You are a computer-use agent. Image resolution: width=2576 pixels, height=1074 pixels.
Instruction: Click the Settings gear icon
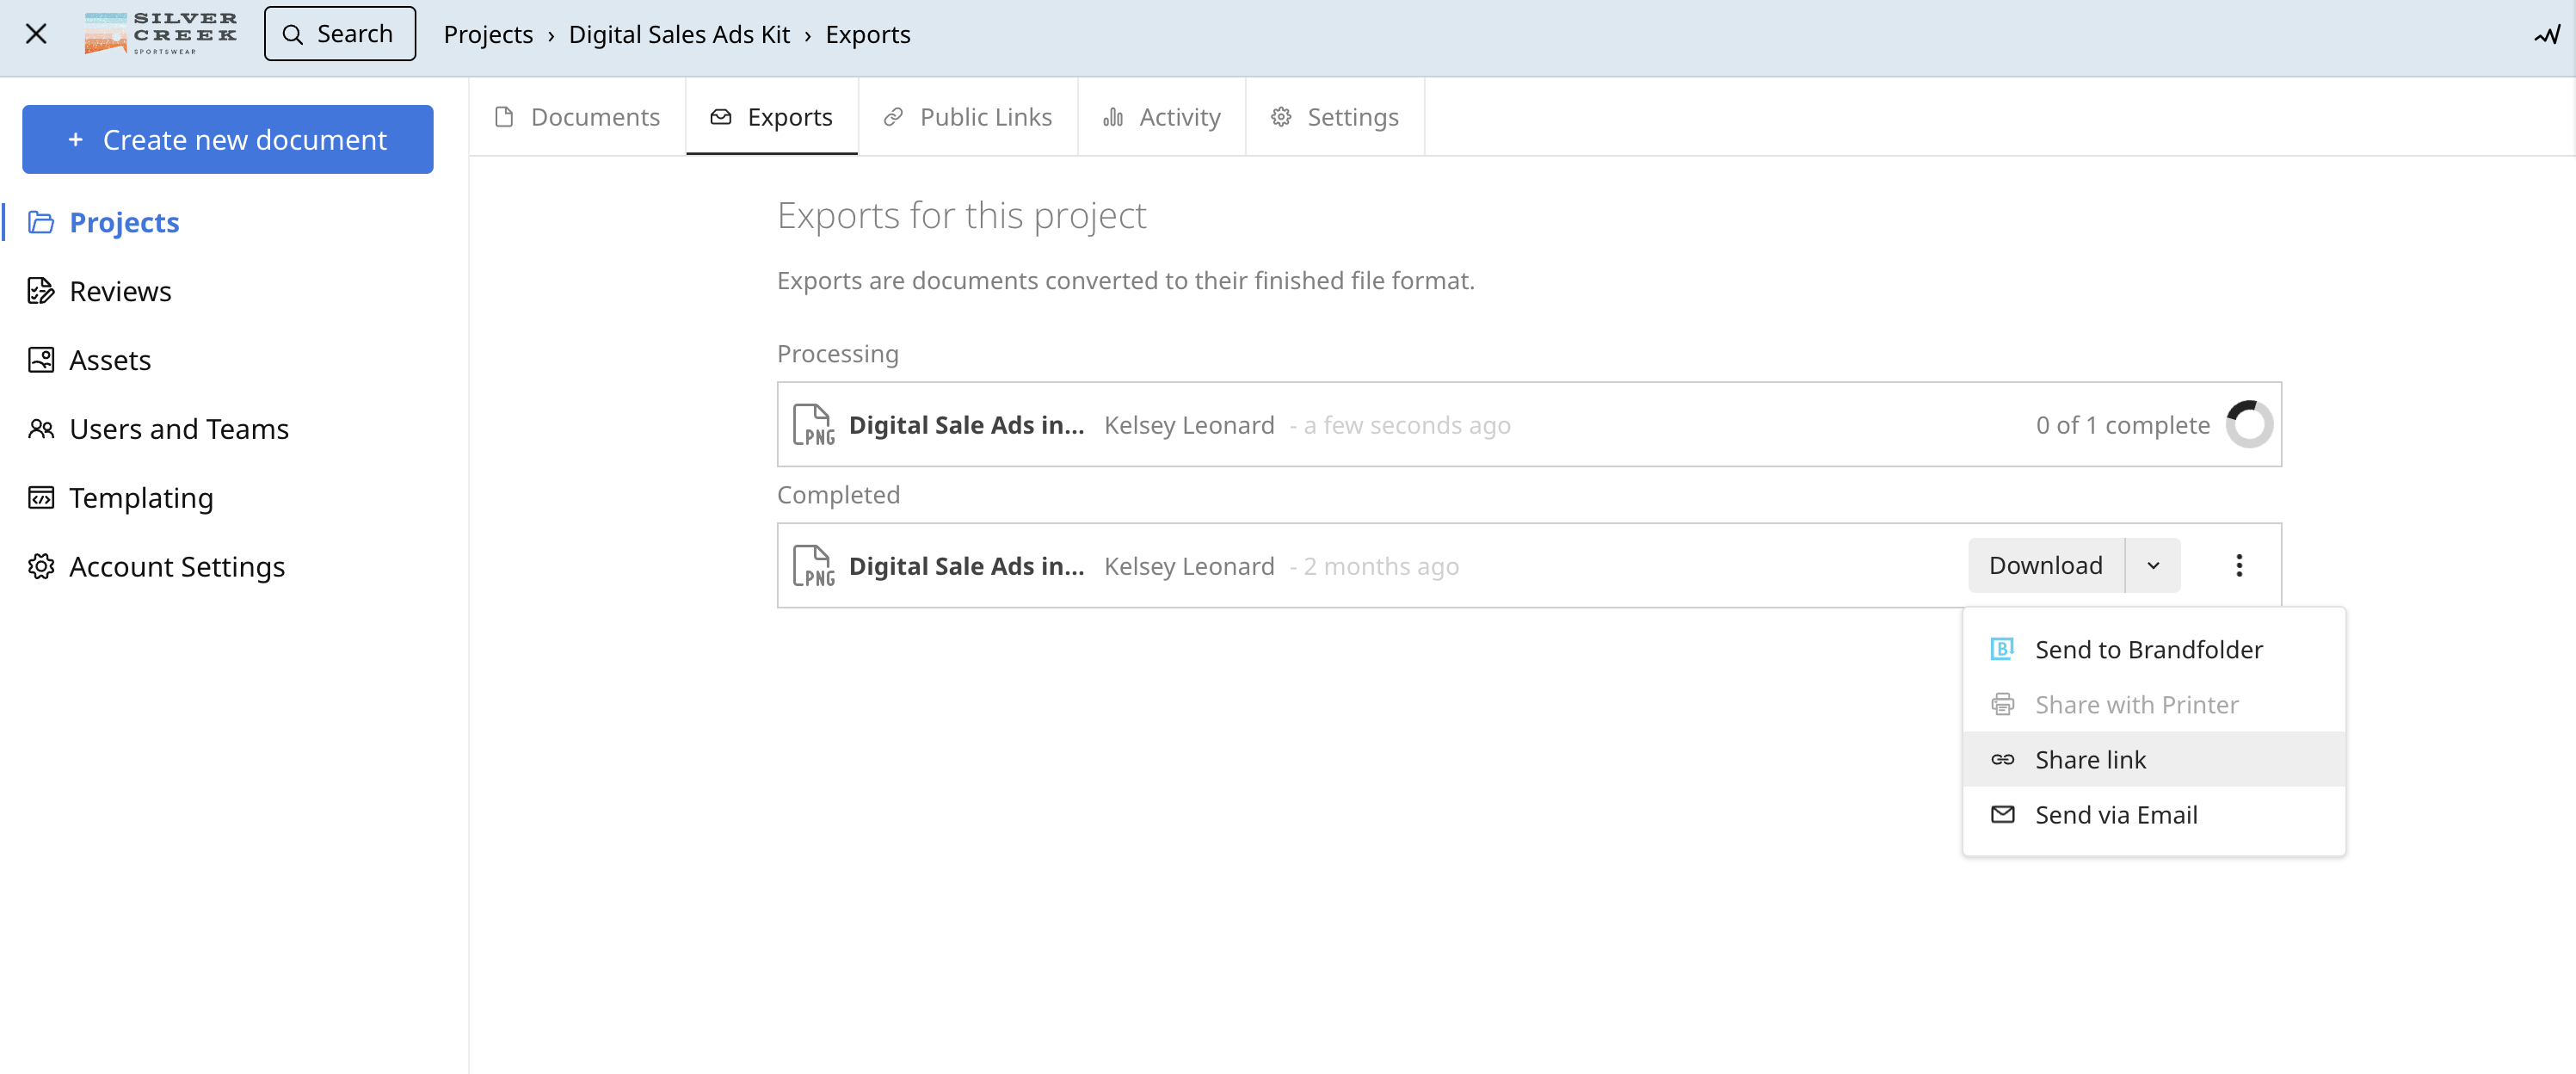[x=1279, y=116]
